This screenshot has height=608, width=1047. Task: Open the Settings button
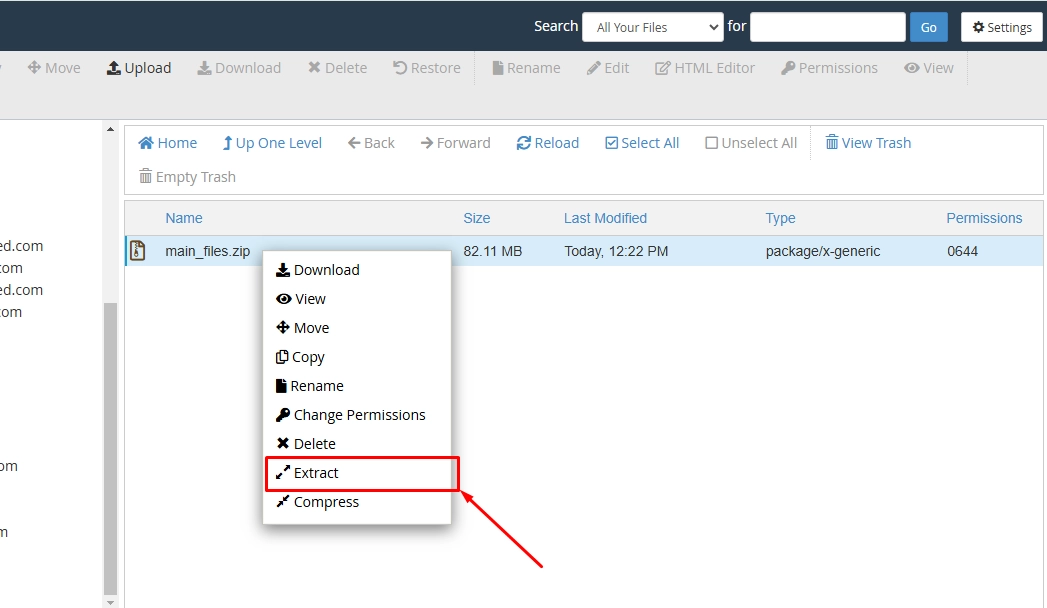coord(1002,27)
